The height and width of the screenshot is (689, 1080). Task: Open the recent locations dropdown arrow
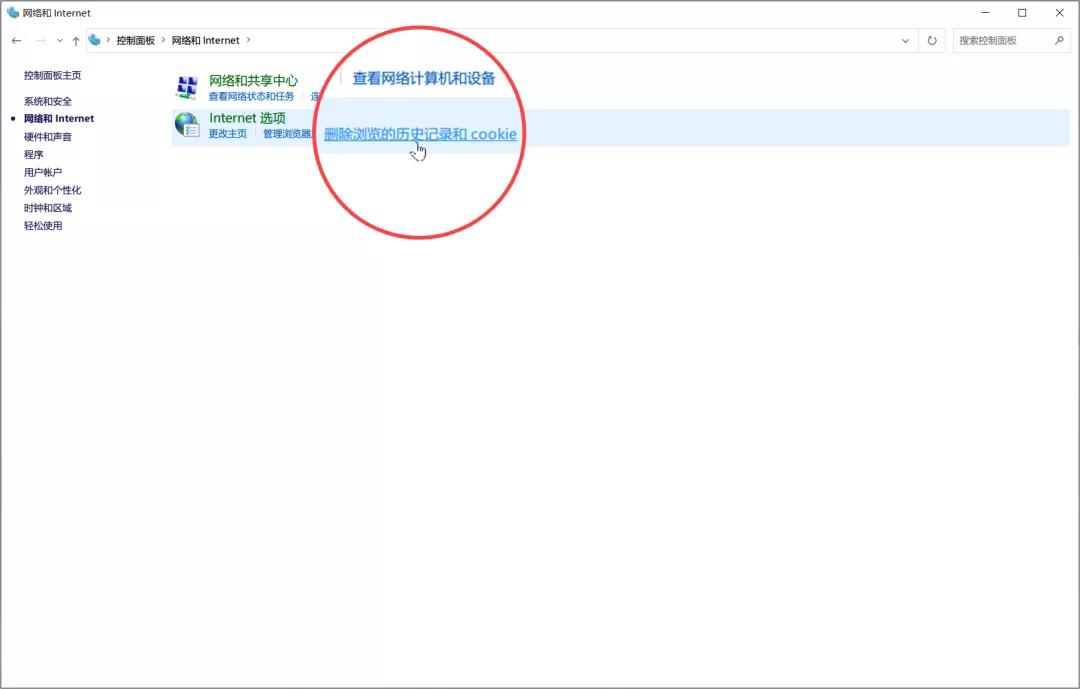(60, 41)
